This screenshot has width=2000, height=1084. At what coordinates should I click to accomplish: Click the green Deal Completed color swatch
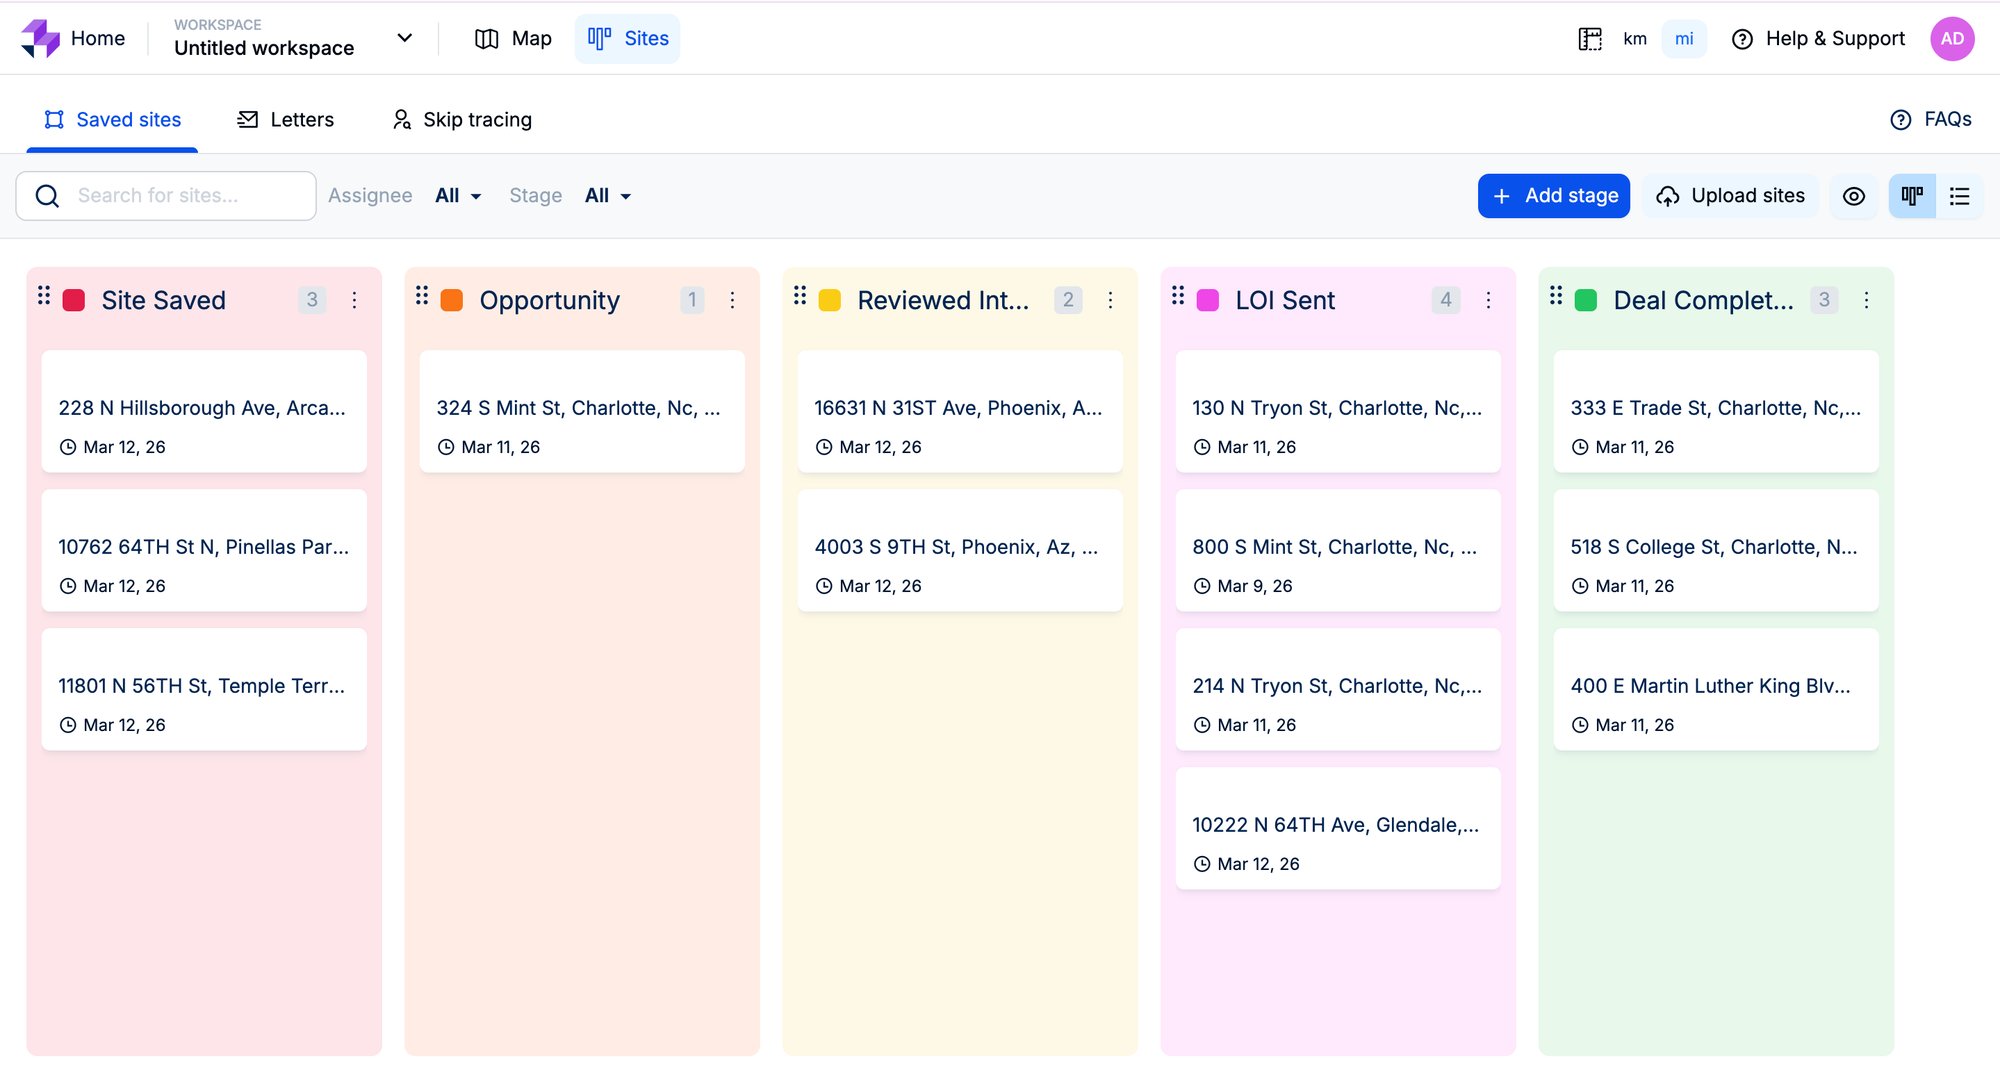click(x=1586, y=300)
